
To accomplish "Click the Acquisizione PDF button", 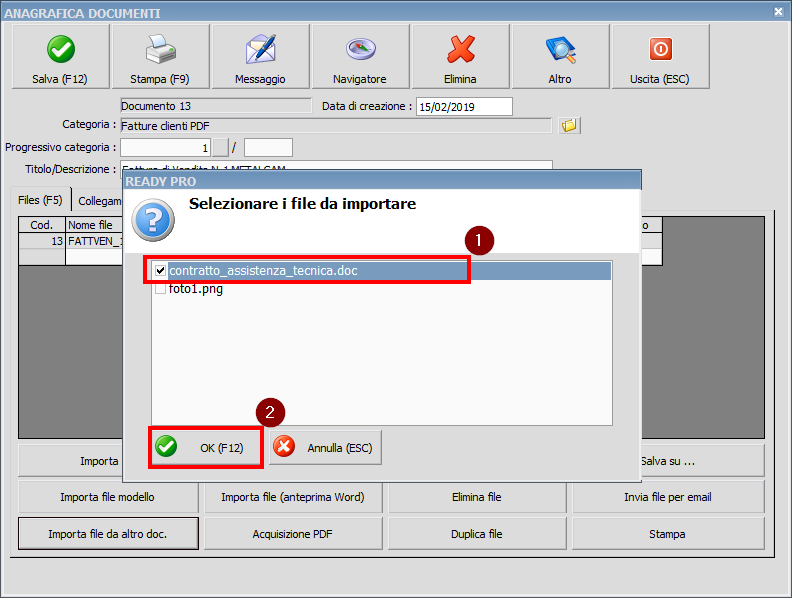I will point(292,534).
